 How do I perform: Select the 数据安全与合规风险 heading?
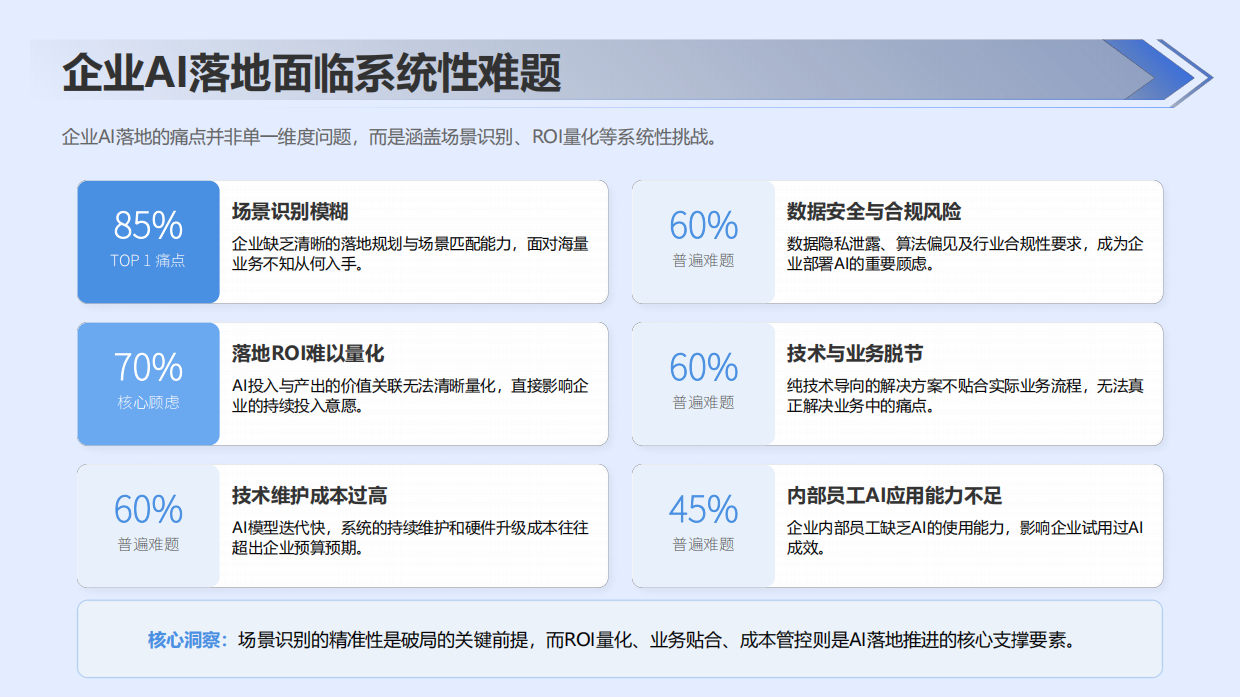pos(874,212)
